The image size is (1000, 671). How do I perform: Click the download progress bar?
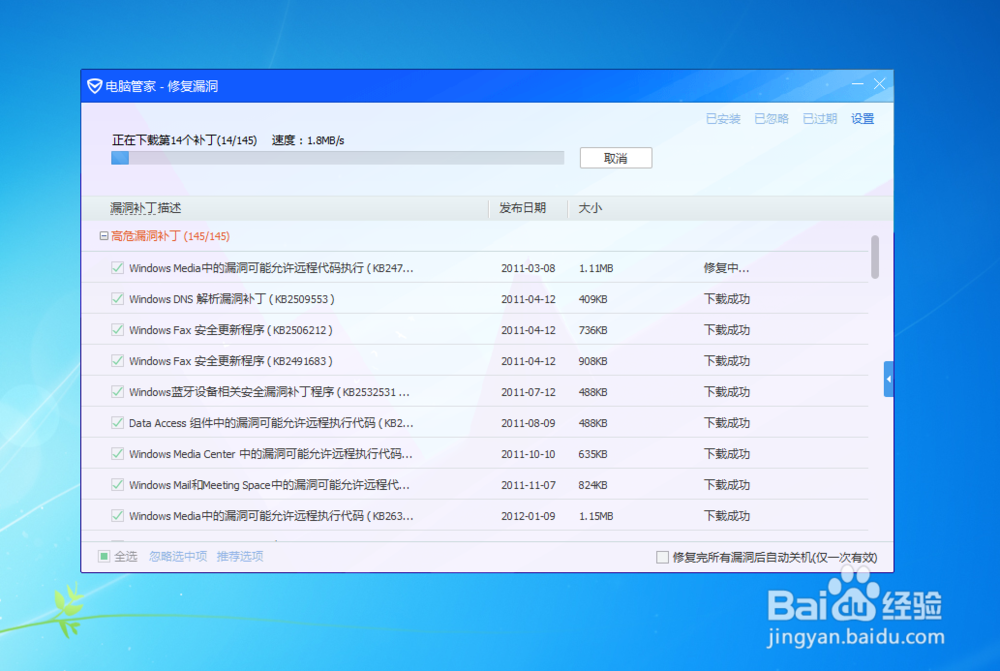pos(337,158)
